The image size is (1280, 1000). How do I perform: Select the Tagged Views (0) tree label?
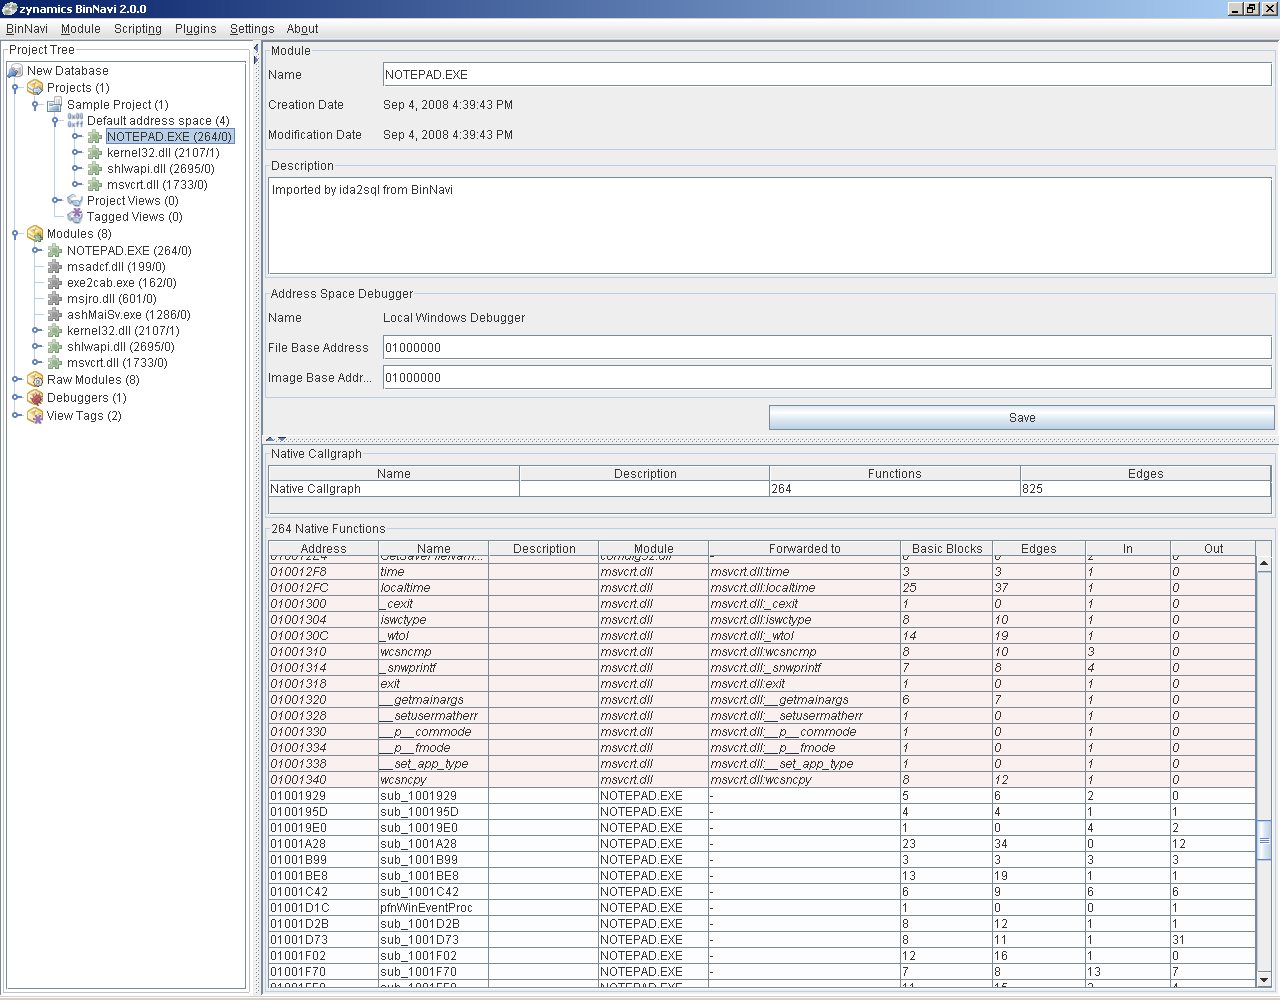click(x=135, y=217)
